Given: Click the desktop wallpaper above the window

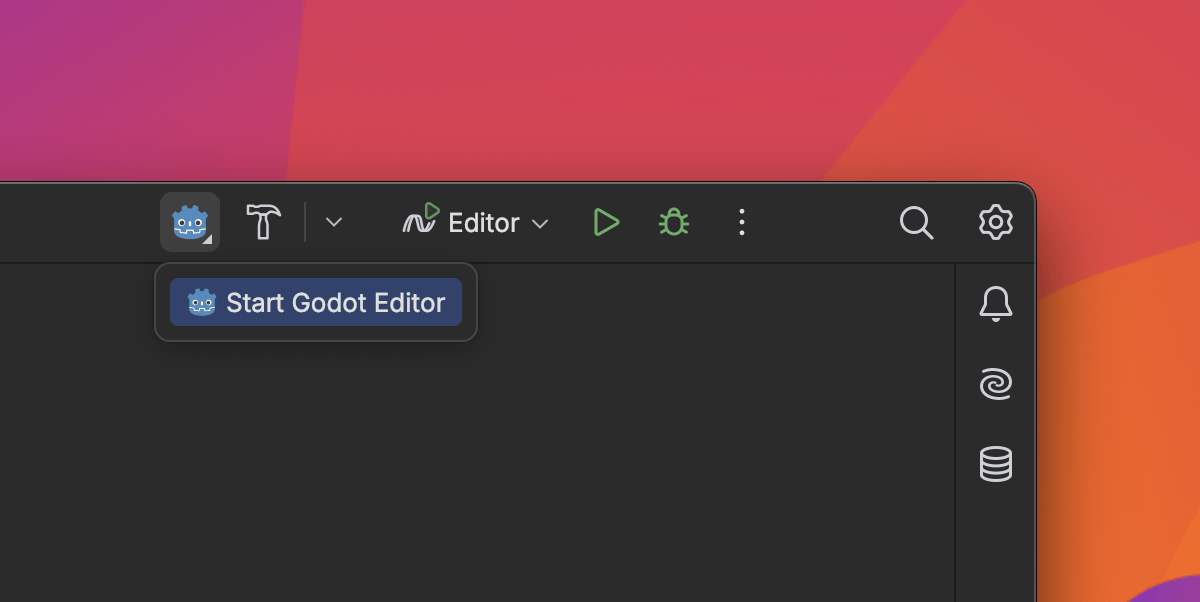Looking at the screenshot, I should [x=600, y=90].
